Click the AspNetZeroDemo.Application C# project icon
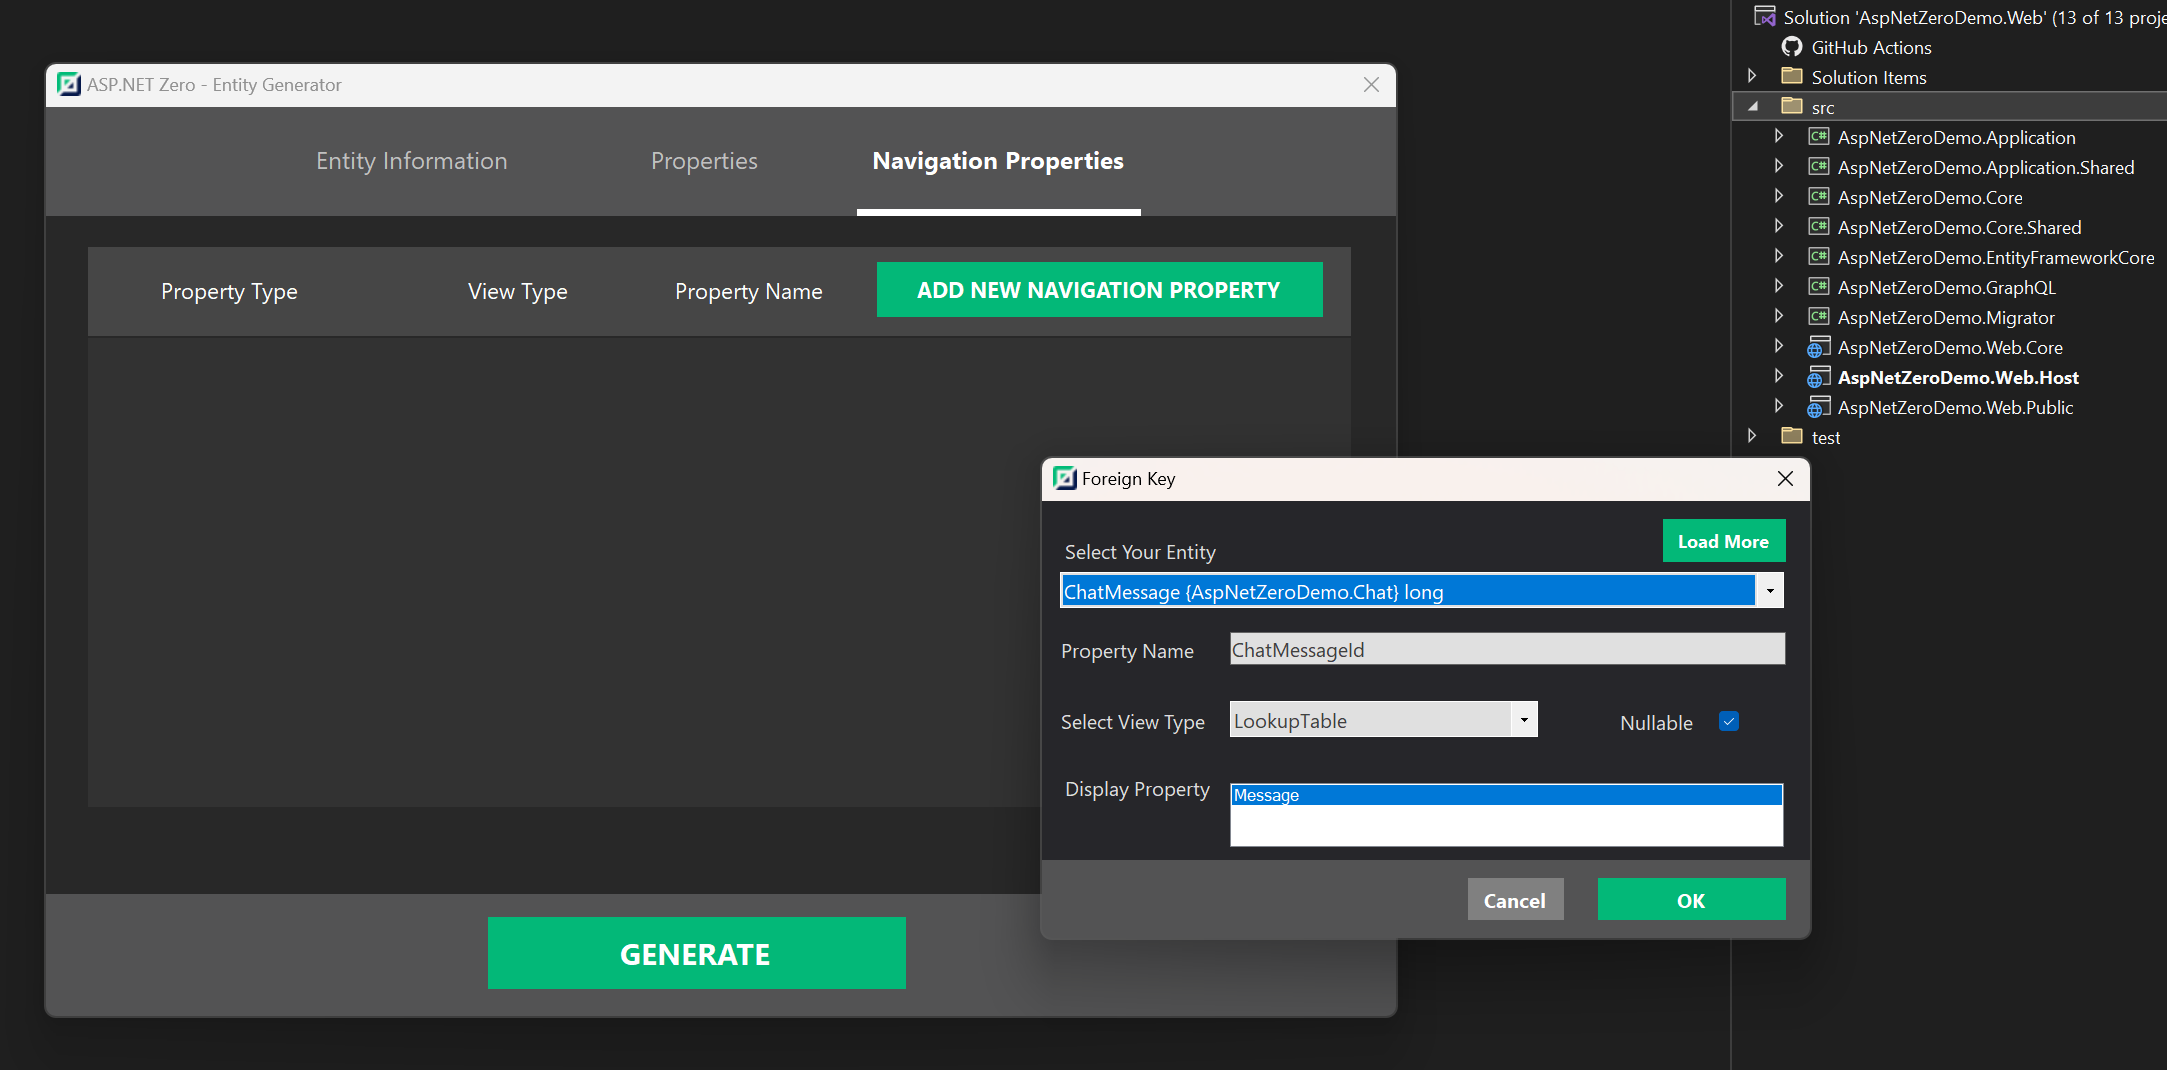The image size is (2167, 1070). click(1819, 137)
